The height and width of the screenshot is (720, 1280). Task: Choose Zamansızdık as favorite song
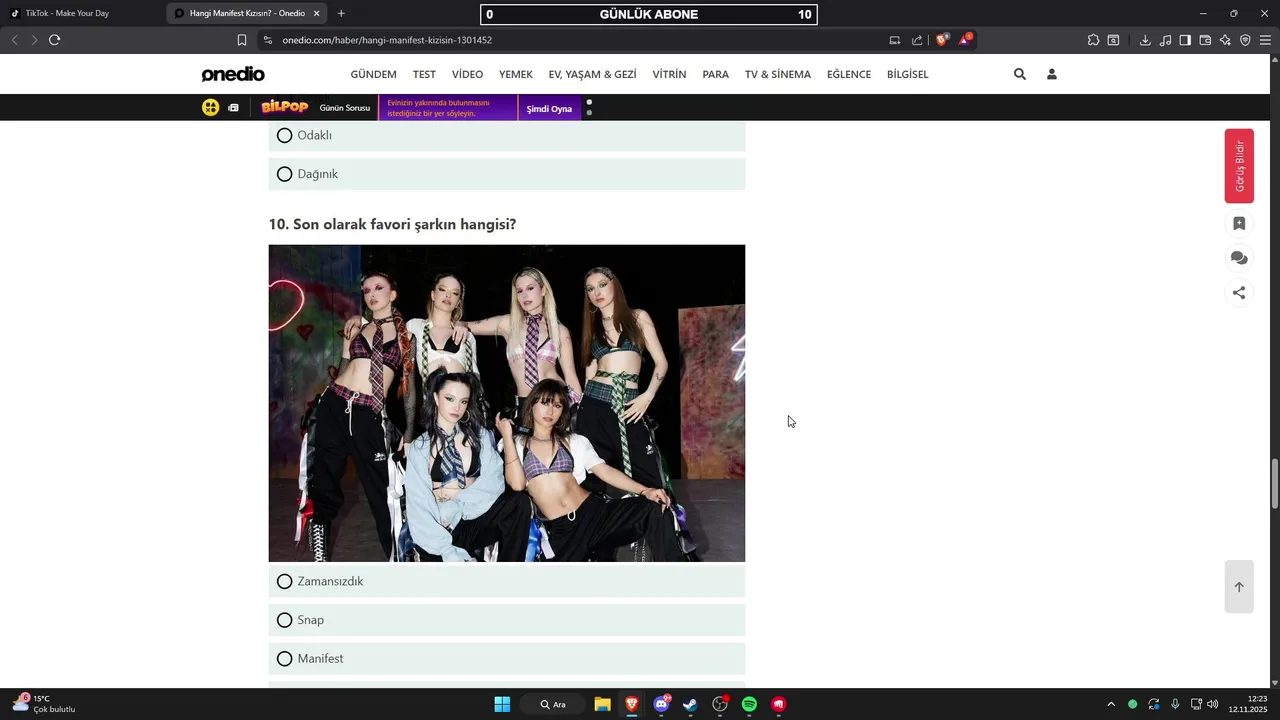tap(506, 581)
